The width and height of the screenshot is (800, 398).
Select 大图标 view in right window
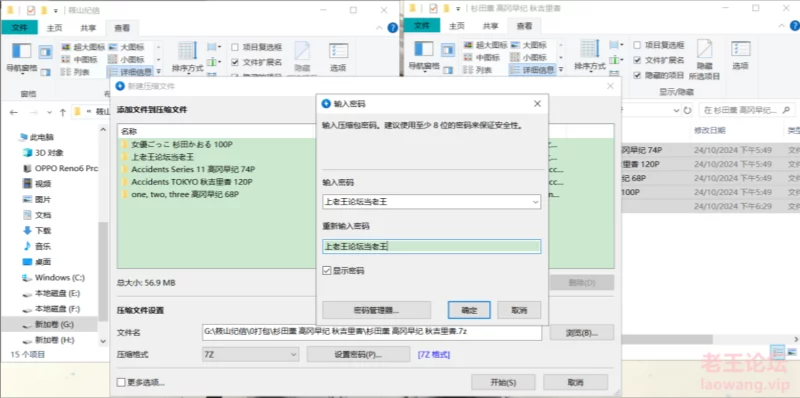(x=529, y=45)
